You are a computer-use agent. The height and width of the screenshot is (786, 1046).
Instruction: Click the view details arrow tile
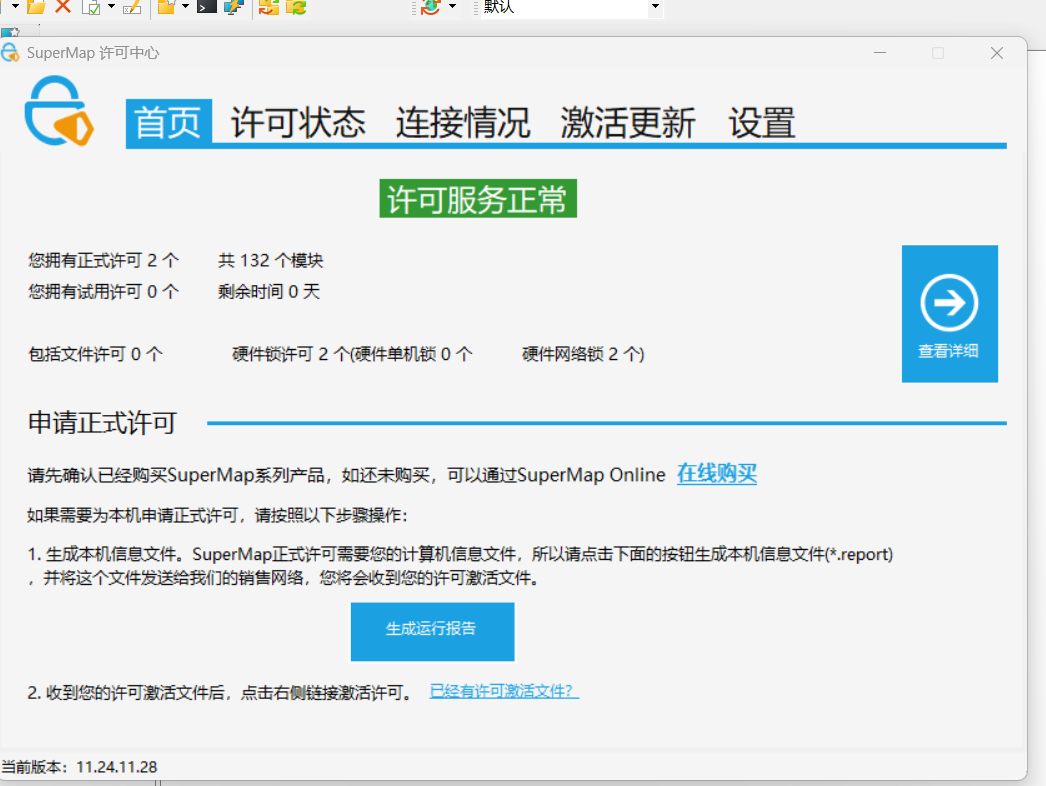[x=949, y=314]
